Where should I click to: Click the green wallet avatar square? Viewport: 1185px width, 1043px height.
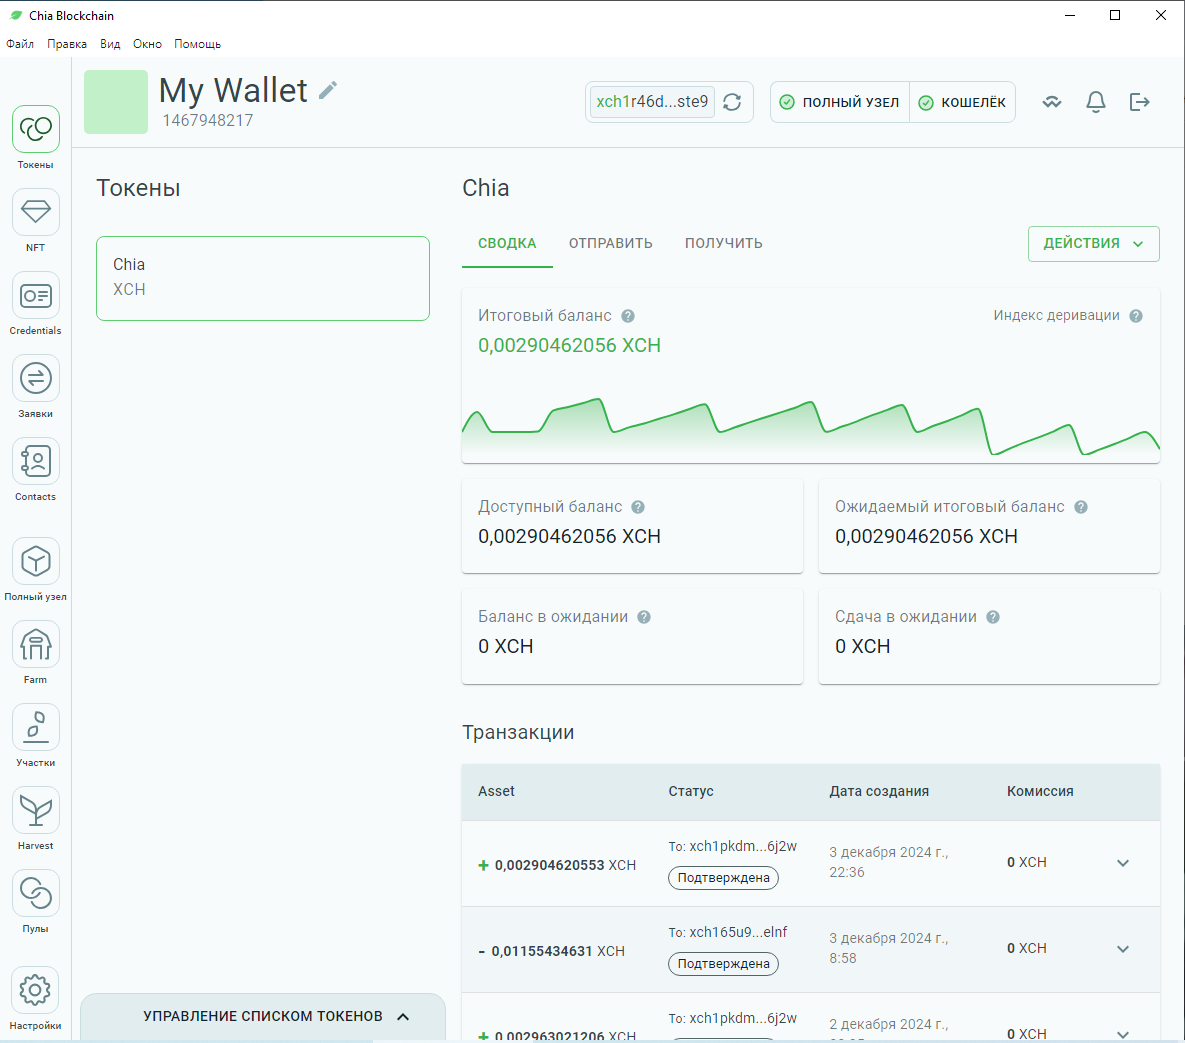tap(116, 102)
